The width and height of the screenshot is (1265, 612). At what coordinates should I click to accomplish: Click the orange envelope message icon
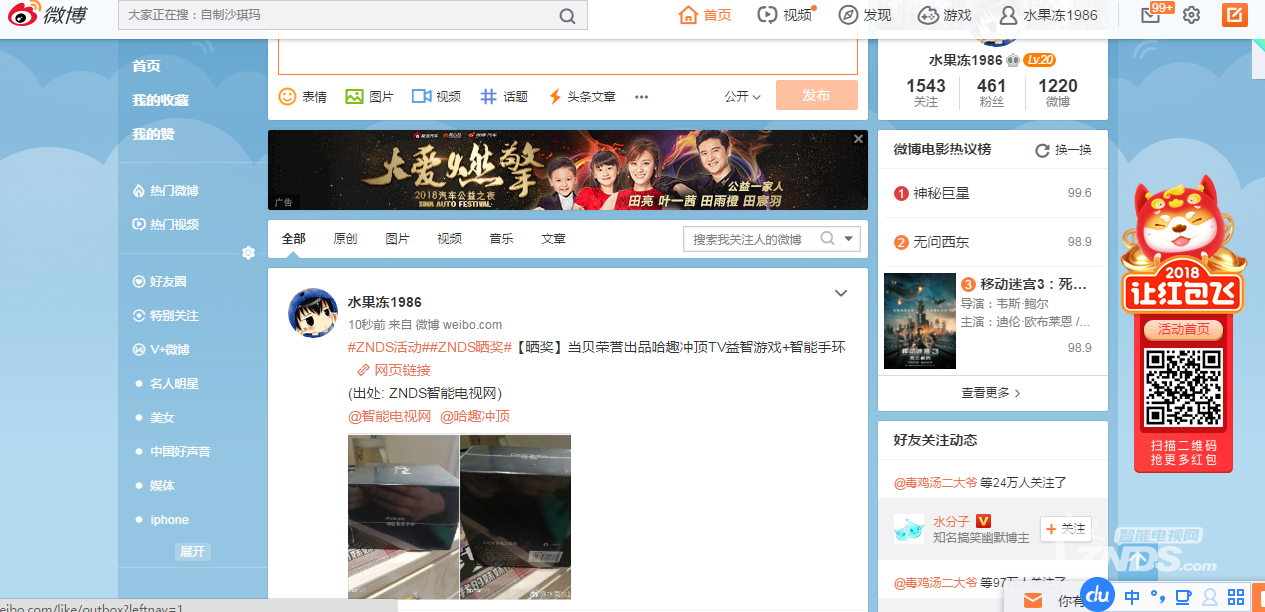click(1033, 600)
